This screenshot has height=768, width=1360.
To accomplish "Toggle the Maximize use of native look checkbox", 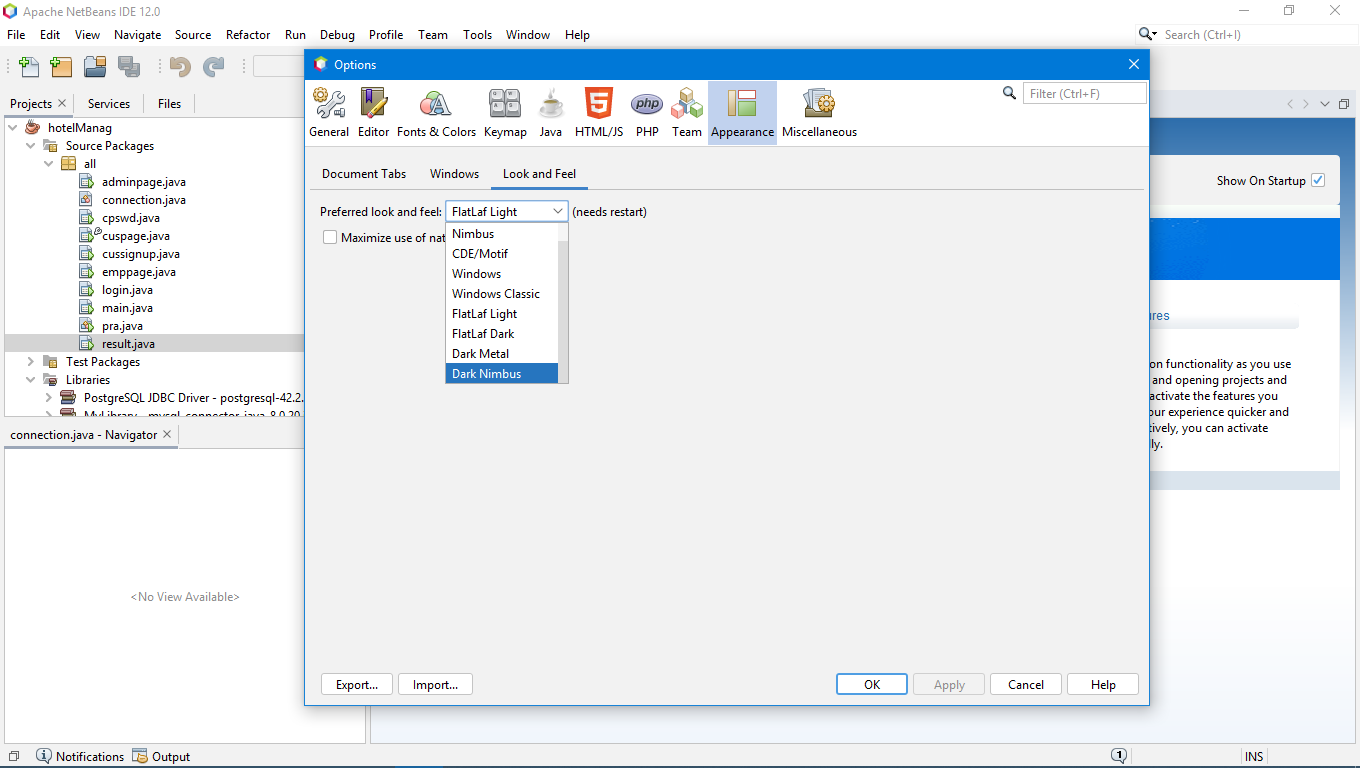I will [330, 238].
